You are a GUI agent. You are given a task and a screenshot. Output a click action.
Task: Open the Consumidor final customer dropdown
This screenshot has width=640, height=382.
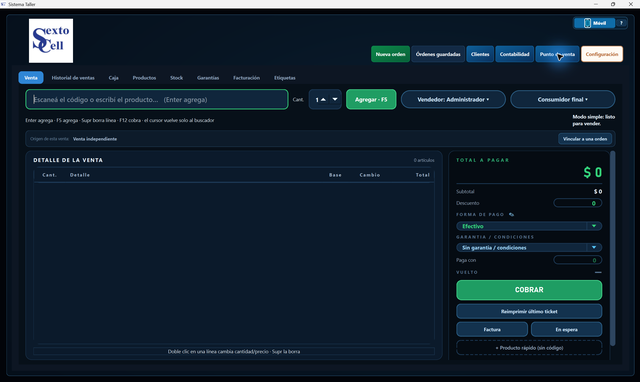pos(562,100)
